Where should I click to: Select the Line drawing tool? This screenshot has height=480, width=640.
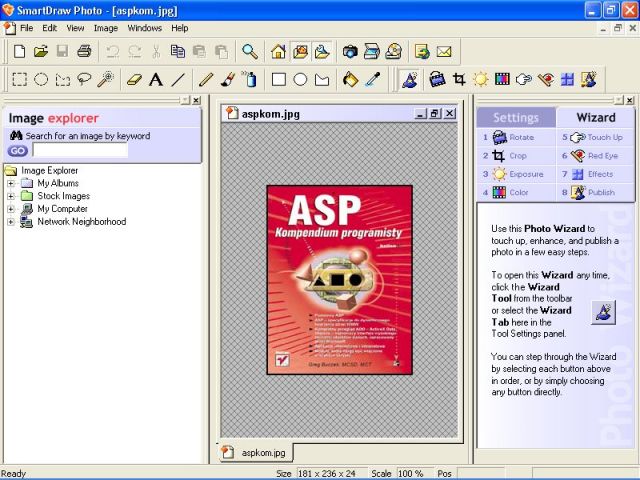point(178,79)
